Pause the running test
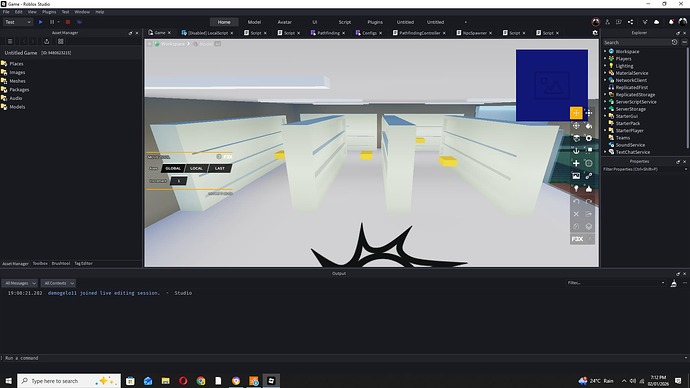The width and height of the screenshot is (690, 388). [x=52, y=22]
